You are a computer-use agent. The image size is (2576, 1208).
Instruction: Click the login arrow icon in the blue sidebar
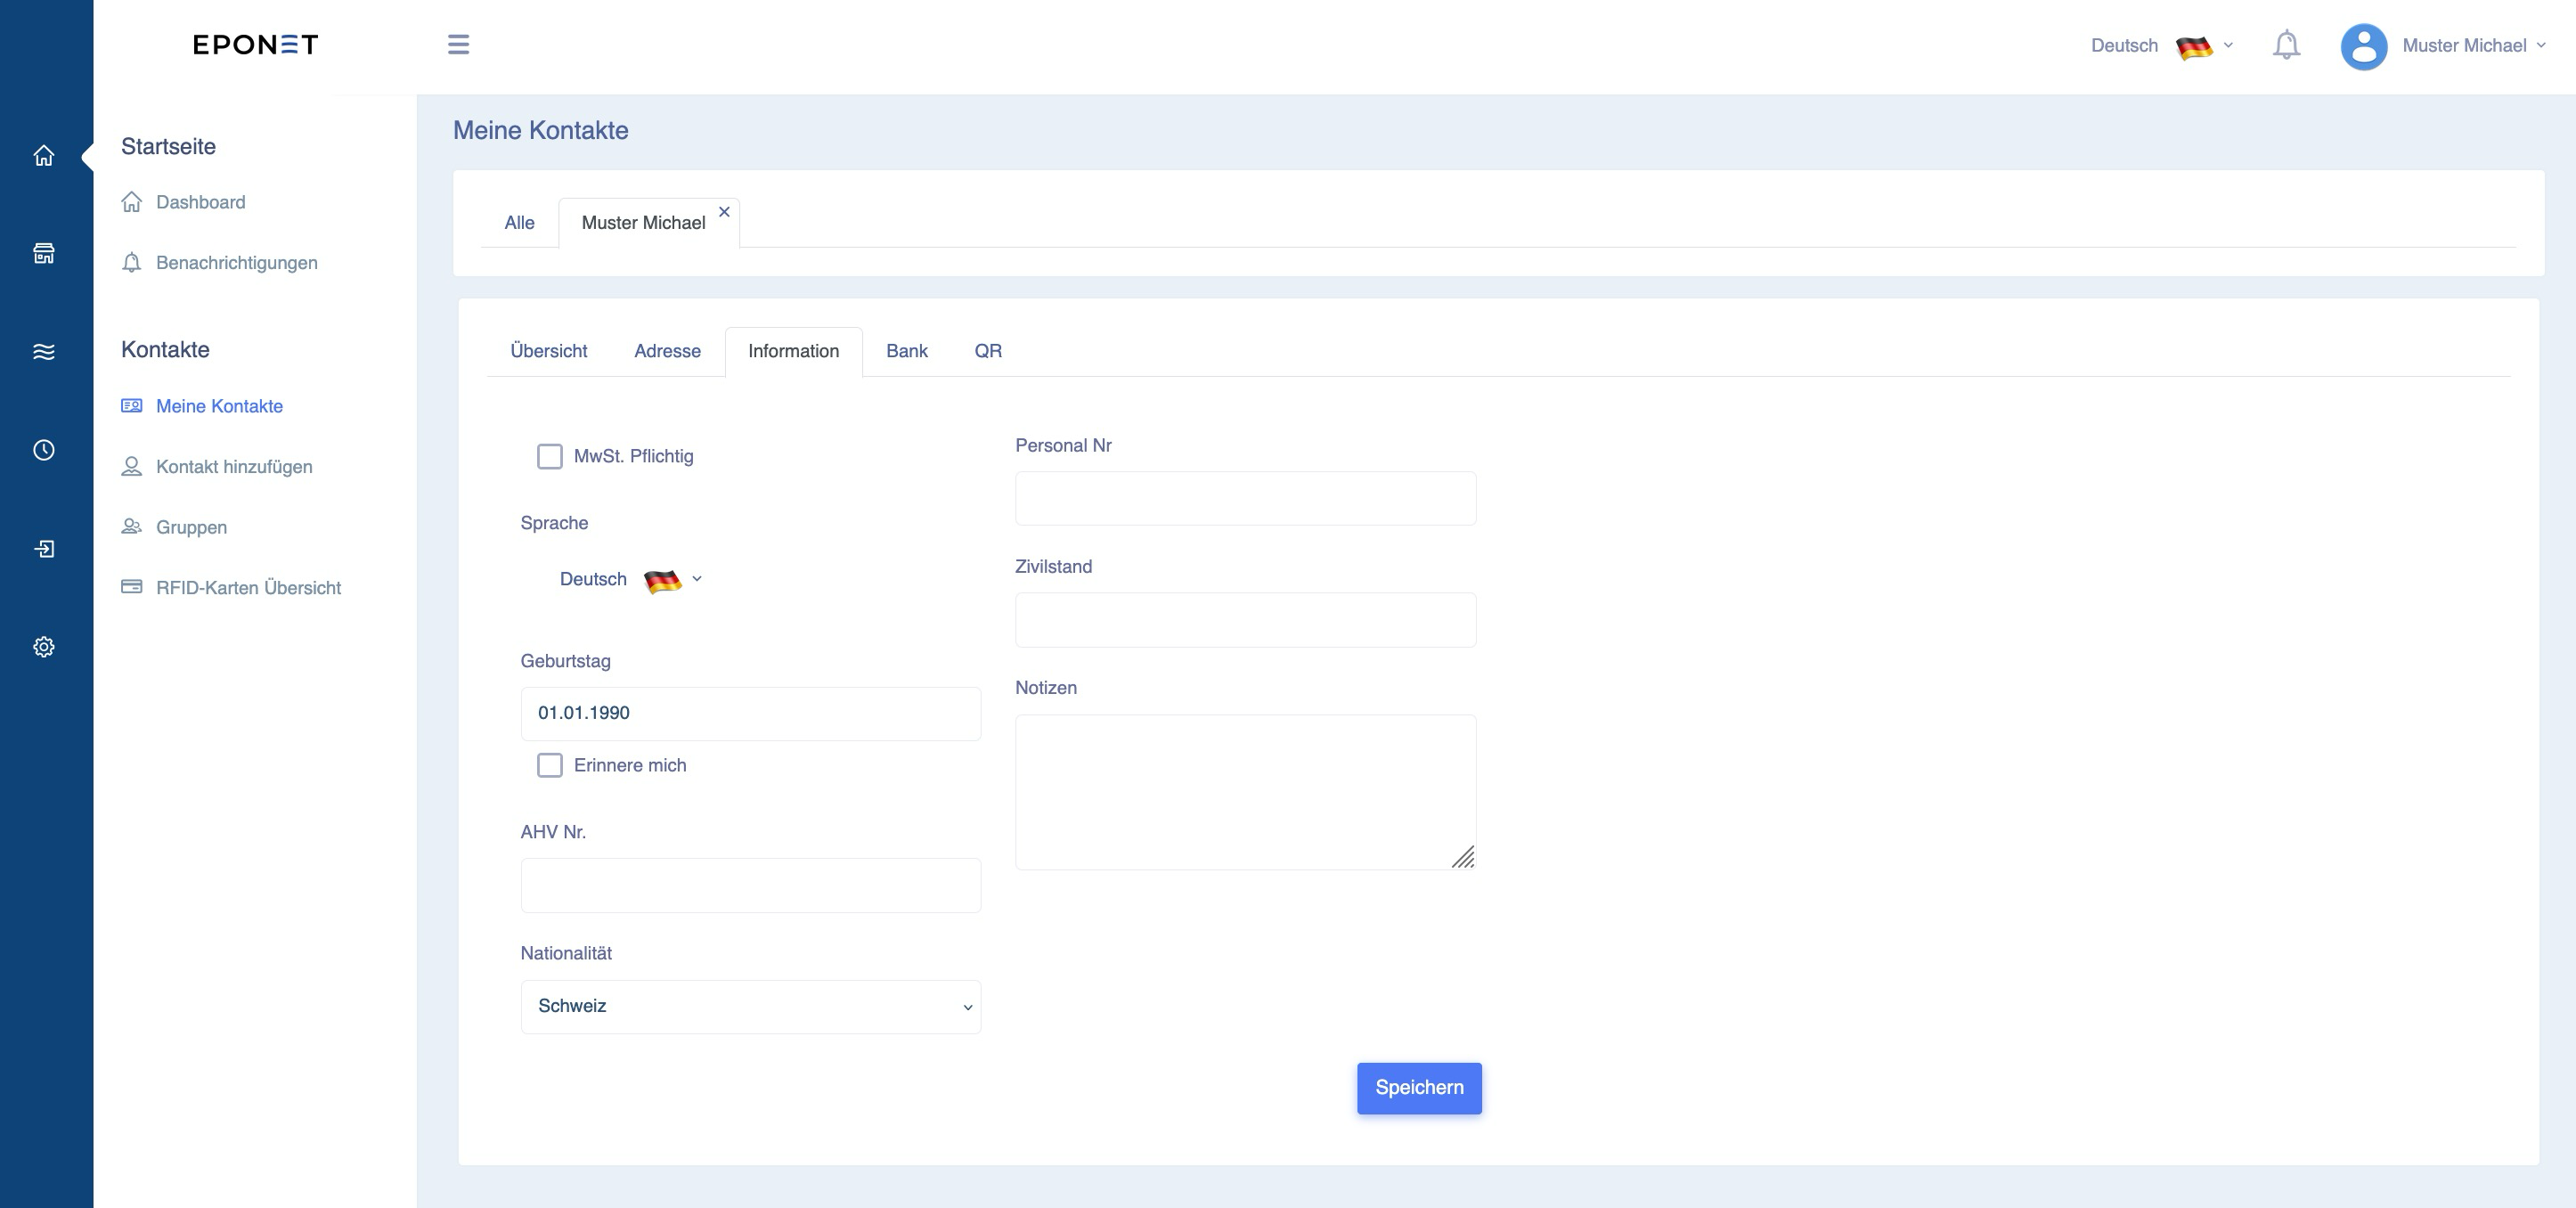click(43, 548)
